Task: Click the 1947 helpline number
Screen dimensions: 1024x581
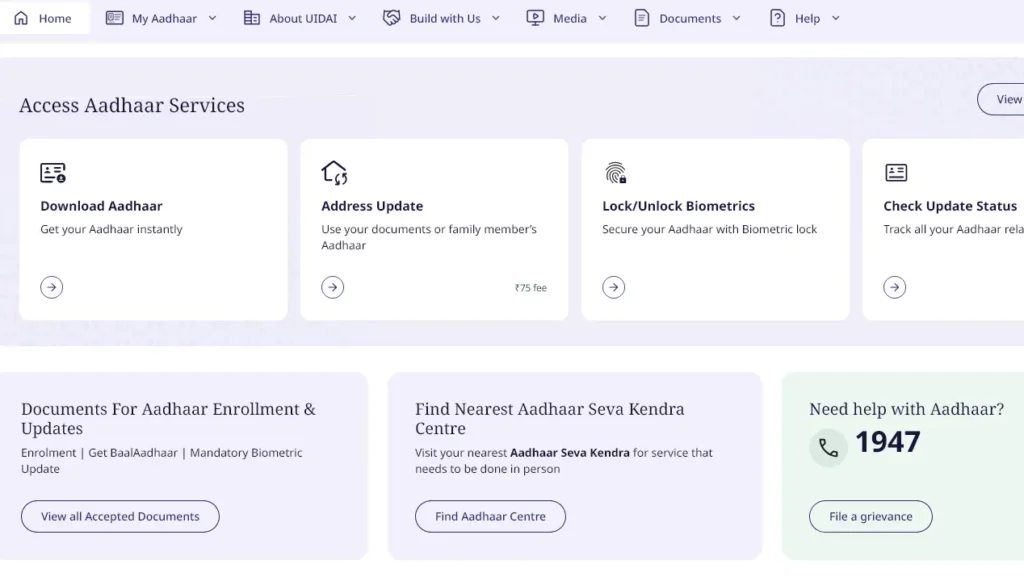Action: [888, 442]
